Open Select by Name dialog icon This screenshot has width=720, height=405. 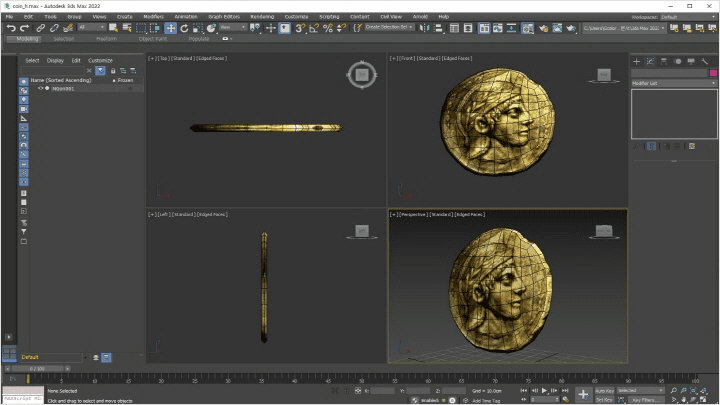pos(127,28)
